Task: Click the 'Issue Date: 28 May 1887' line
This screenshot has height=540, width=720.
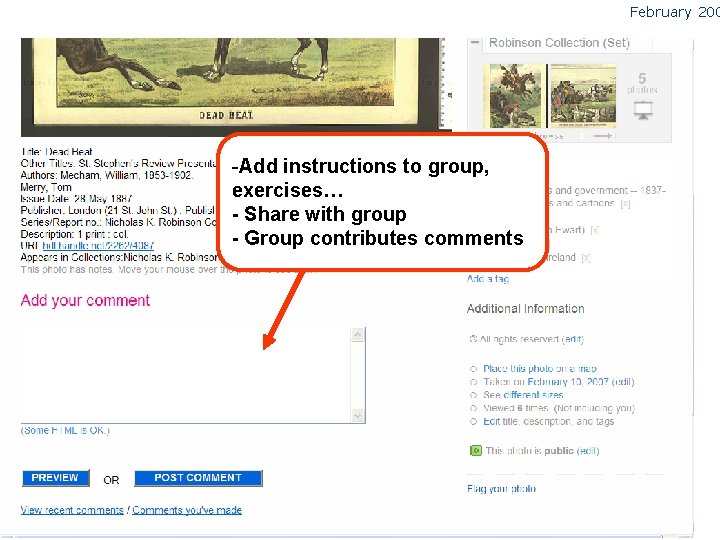Action: pyautogui.click(x=76, y=199)
